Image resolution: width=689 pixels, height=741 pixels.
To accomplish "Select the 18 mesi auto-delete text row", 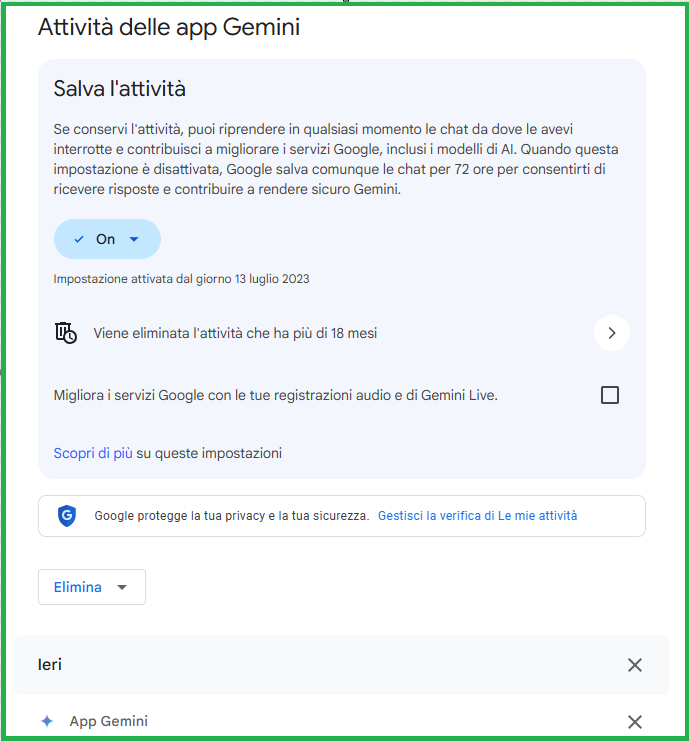I will 235,333.
